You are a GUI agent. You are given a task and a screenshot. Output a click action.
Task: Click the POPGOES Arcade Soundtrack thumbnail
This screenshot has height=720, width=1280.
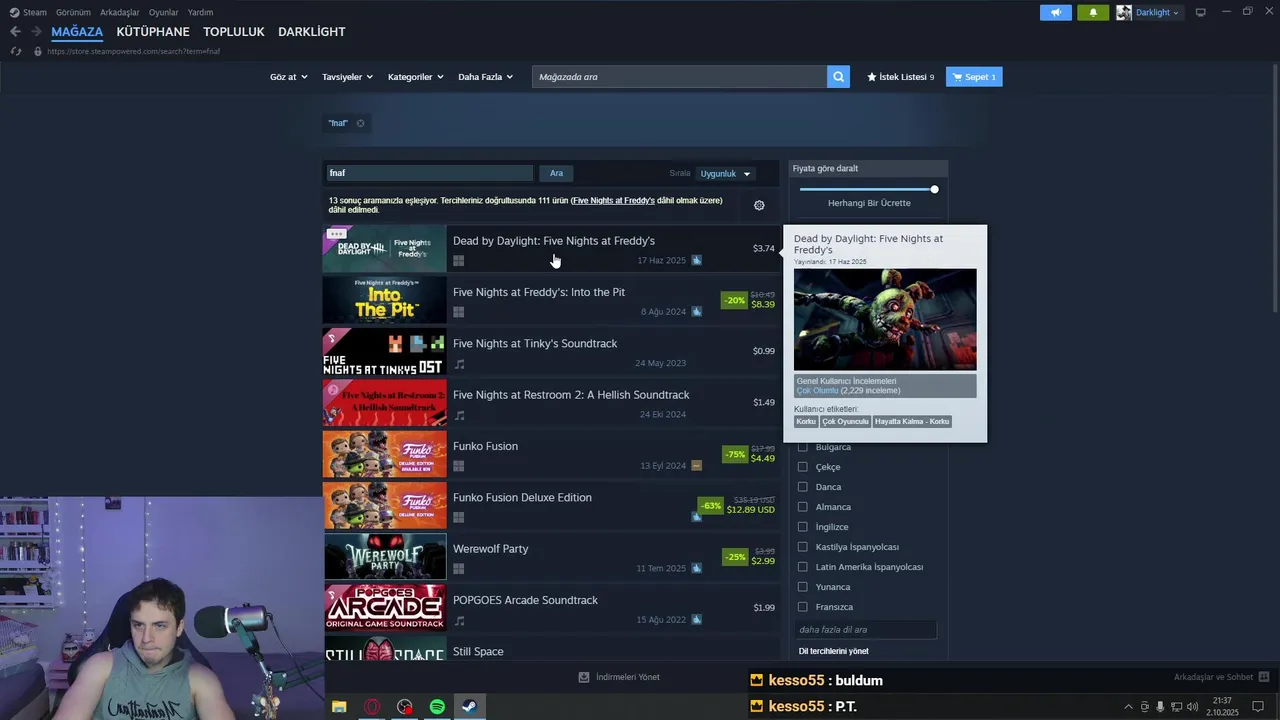385,608
